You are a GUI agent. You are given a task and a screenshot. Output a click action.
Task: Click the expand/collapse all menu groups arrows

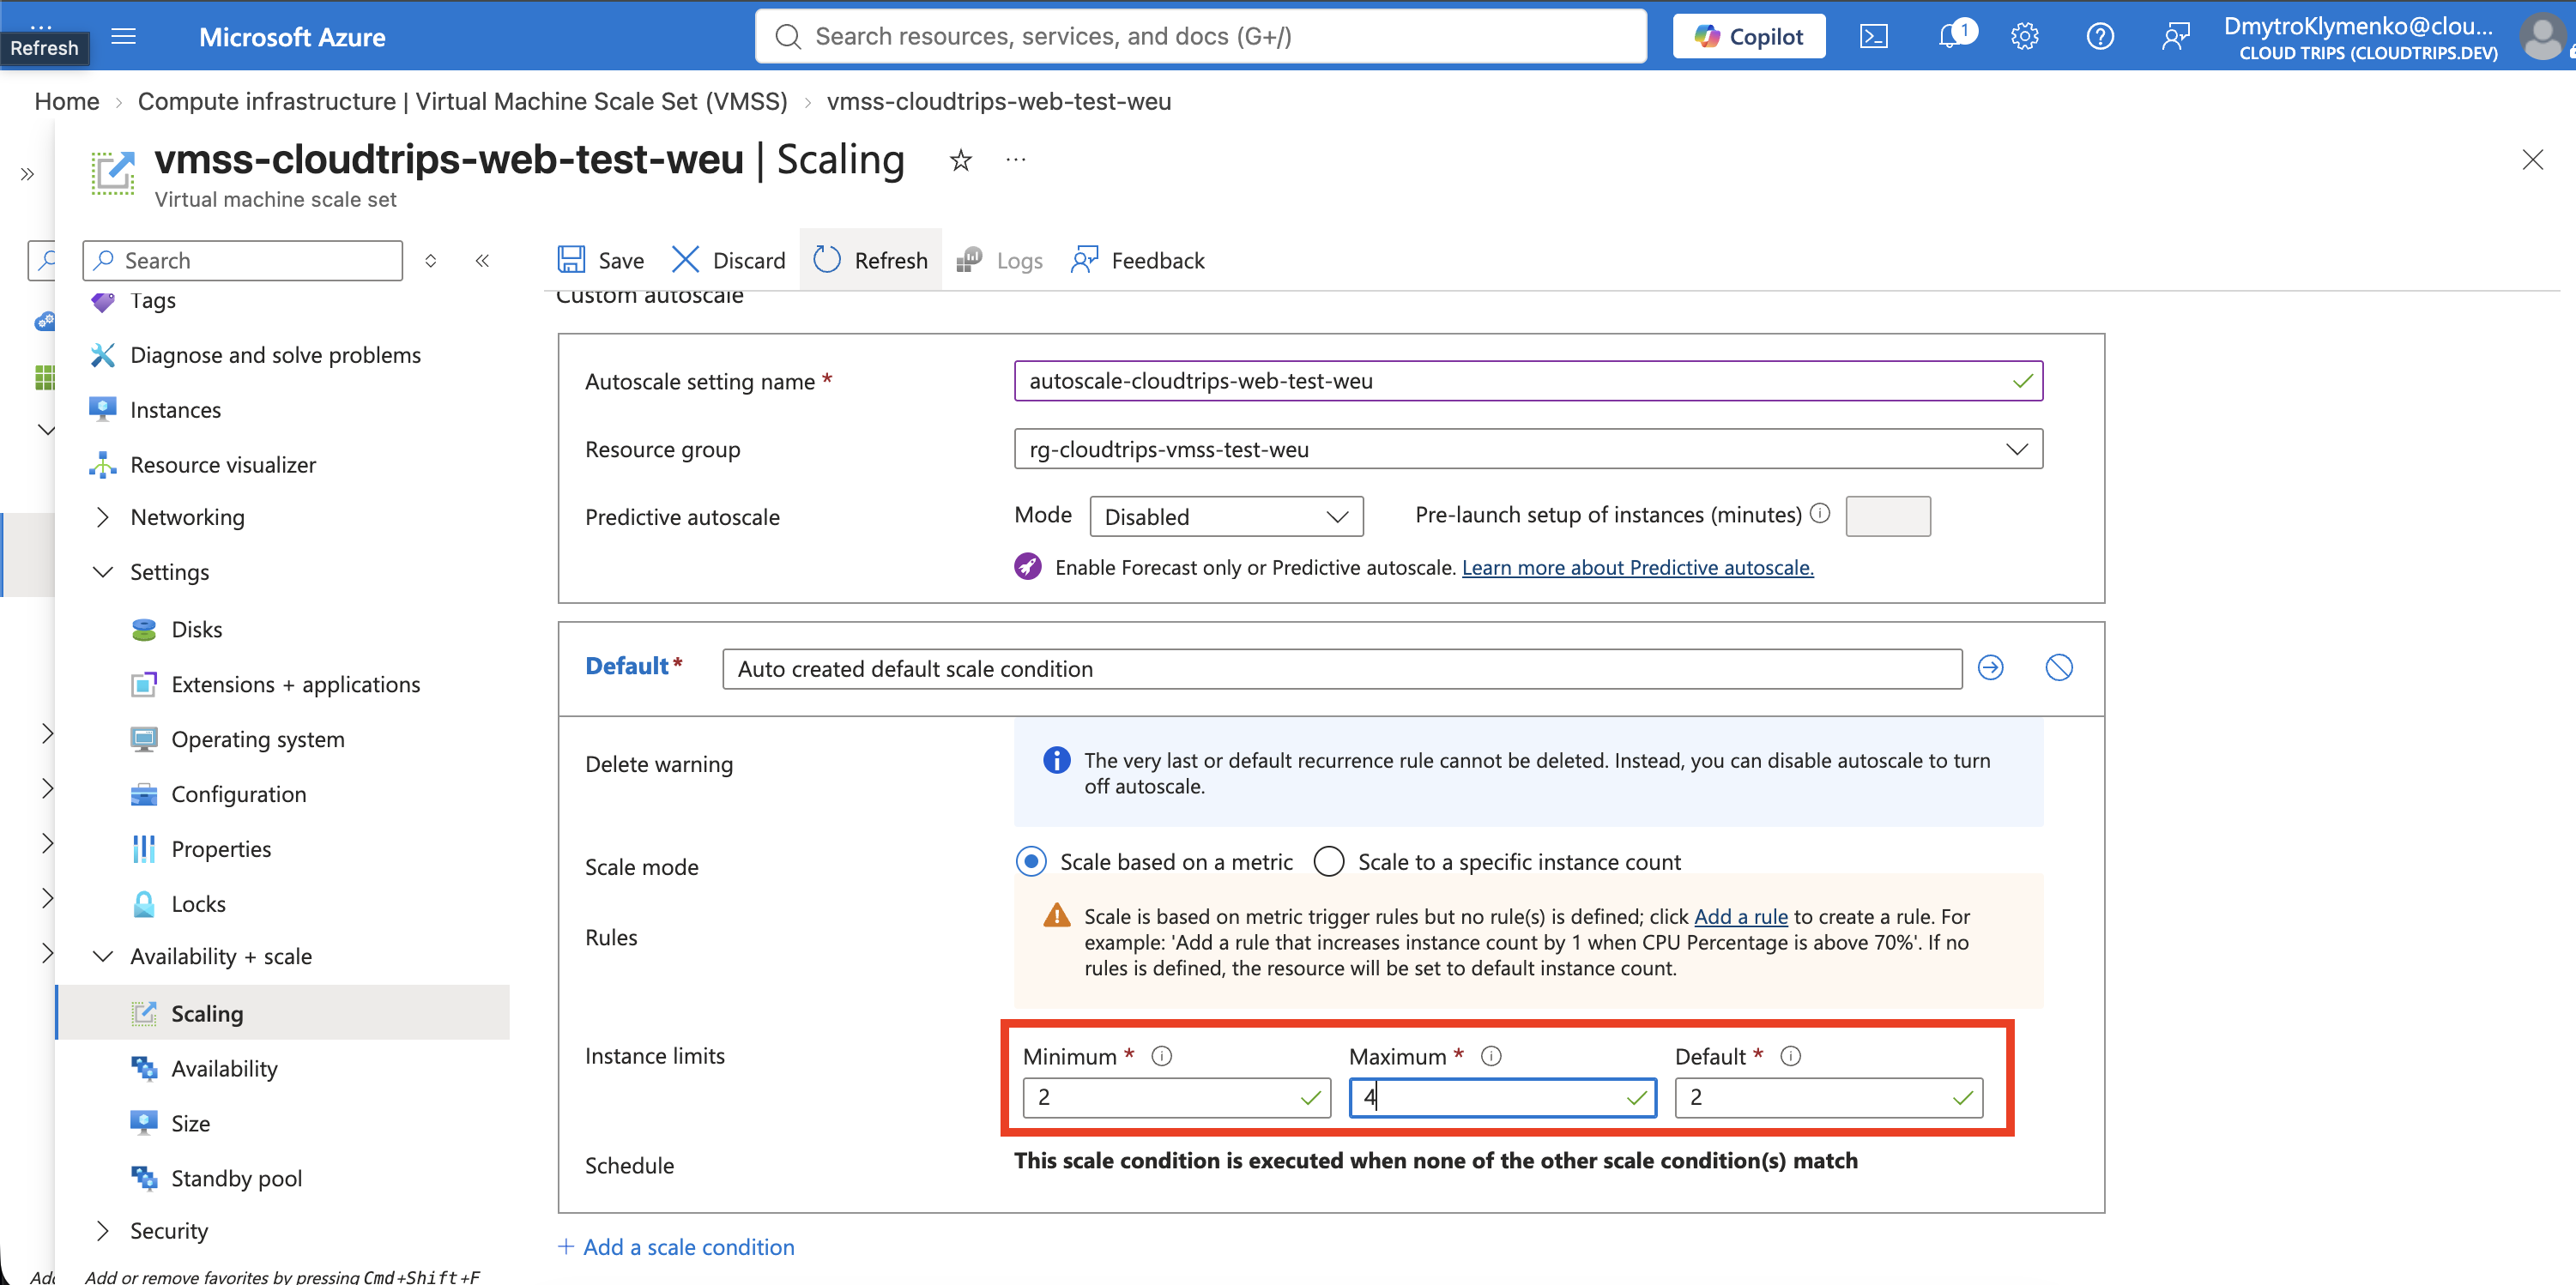(x=431, y=261)
